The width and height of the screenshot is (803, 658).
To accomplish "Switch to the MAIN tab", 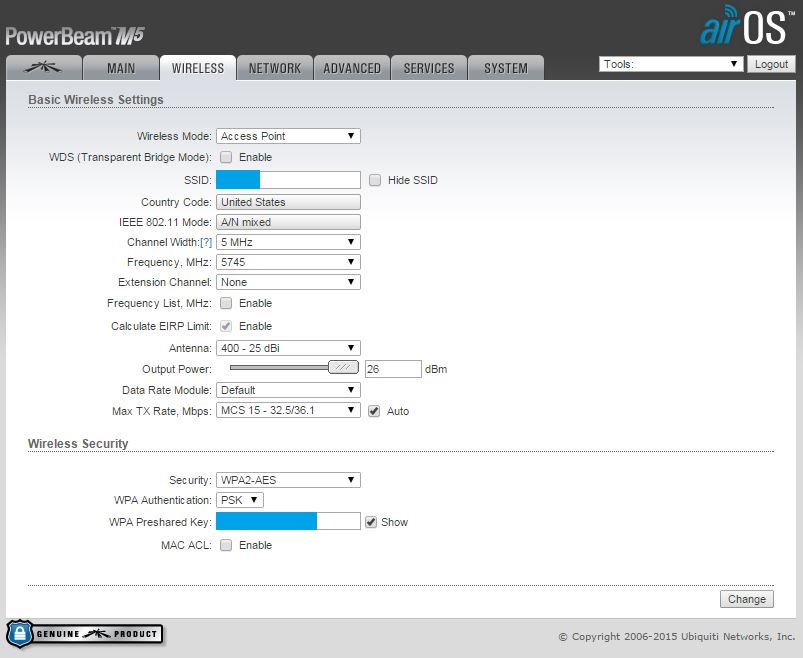I will [x=121, y=68].
